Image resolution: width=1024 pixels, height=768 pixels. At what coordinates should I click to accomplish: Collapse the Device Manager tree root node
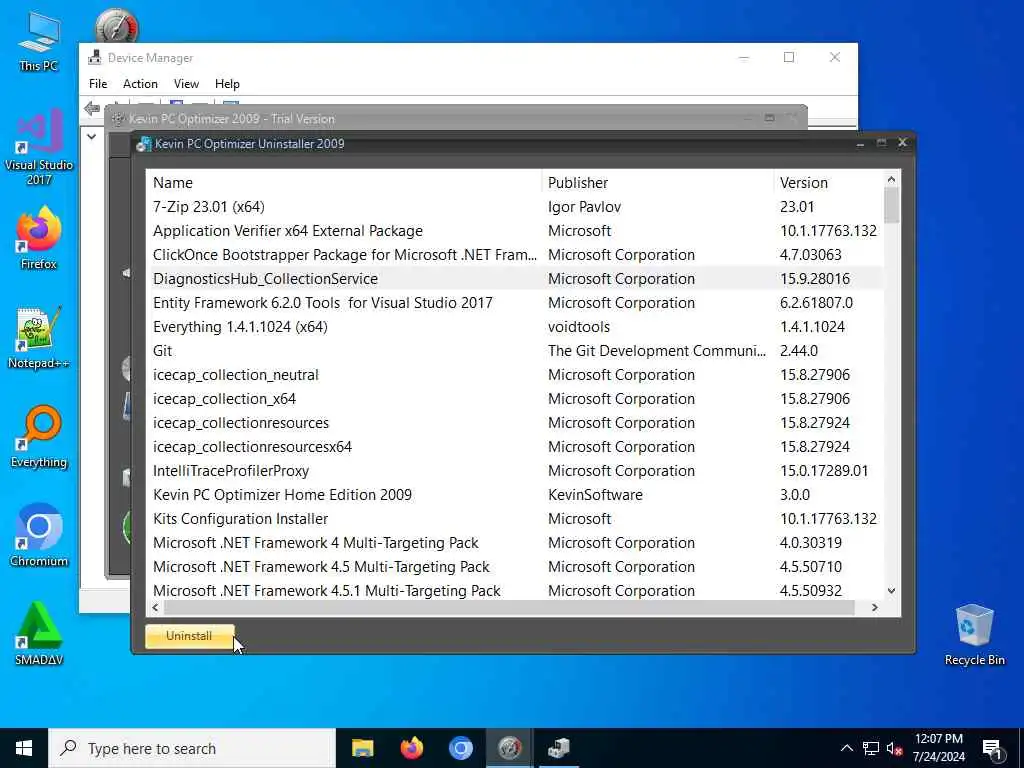point(91,136)
